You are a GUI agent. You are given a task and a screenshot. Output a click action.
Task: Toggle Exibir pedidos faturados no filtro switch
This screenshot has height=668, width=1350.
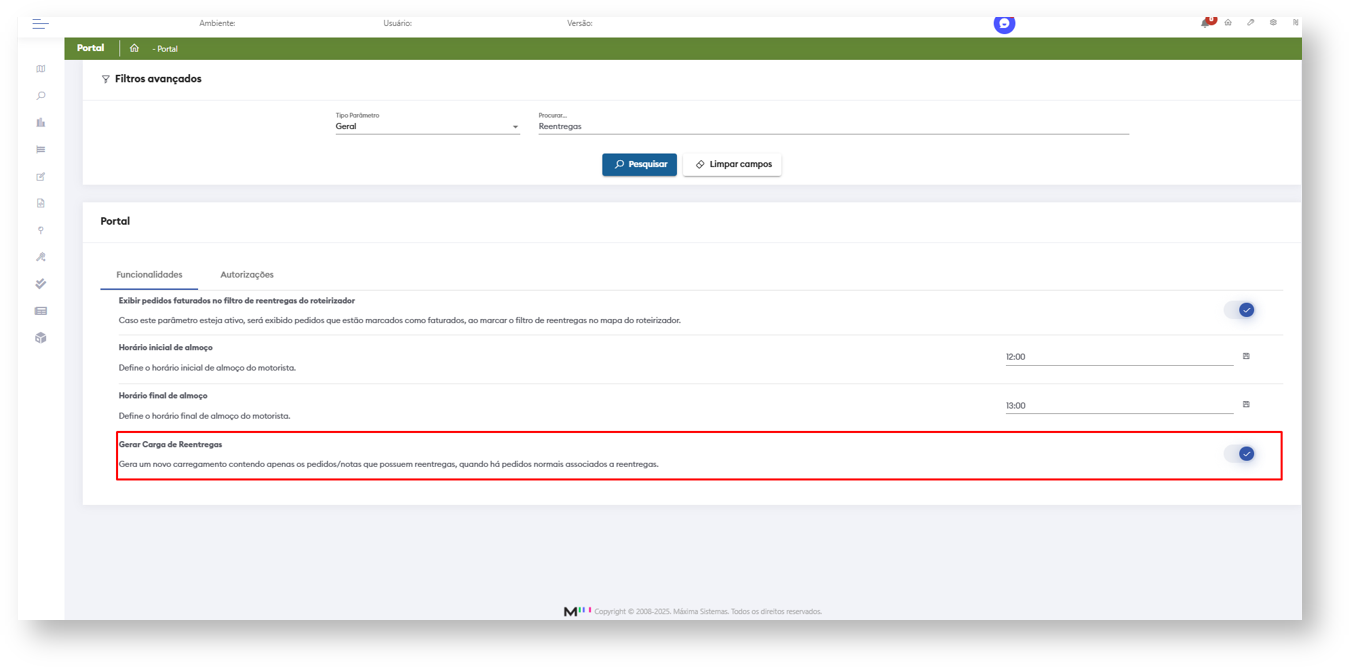click(1240, 310)
